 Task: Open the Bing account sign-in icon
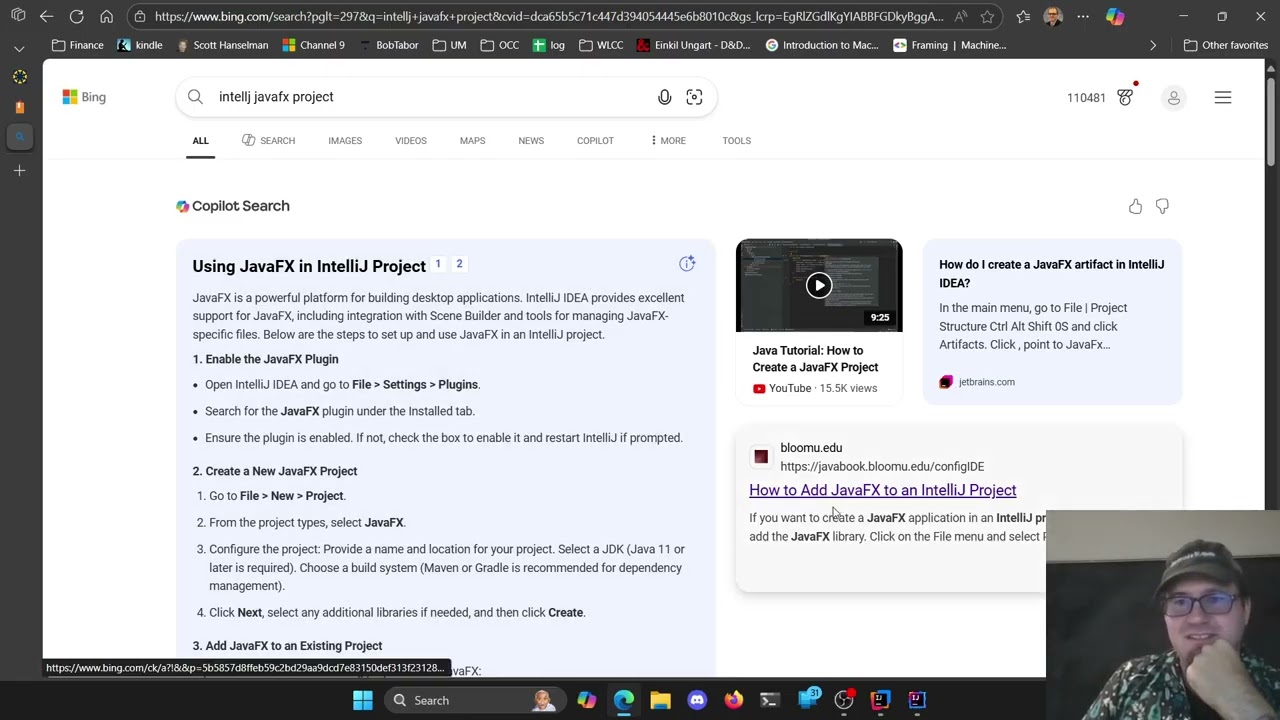point(1174,97)
